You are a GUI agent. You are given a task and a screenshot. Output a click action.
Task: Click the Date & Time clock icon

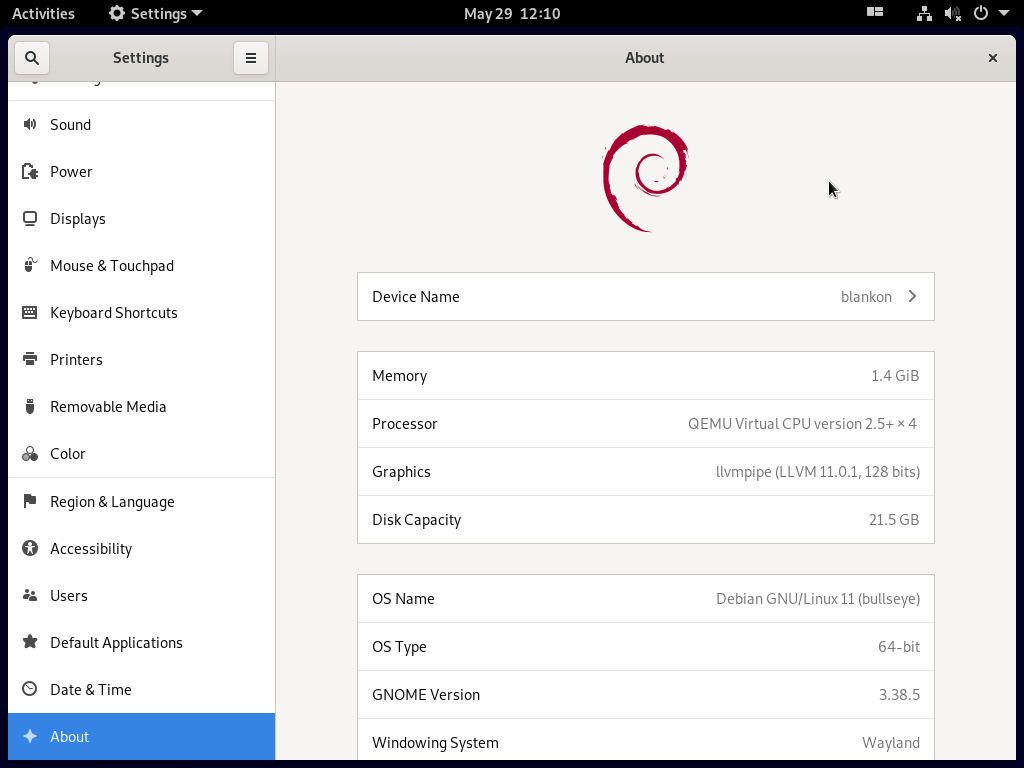[x=29, y=689]
